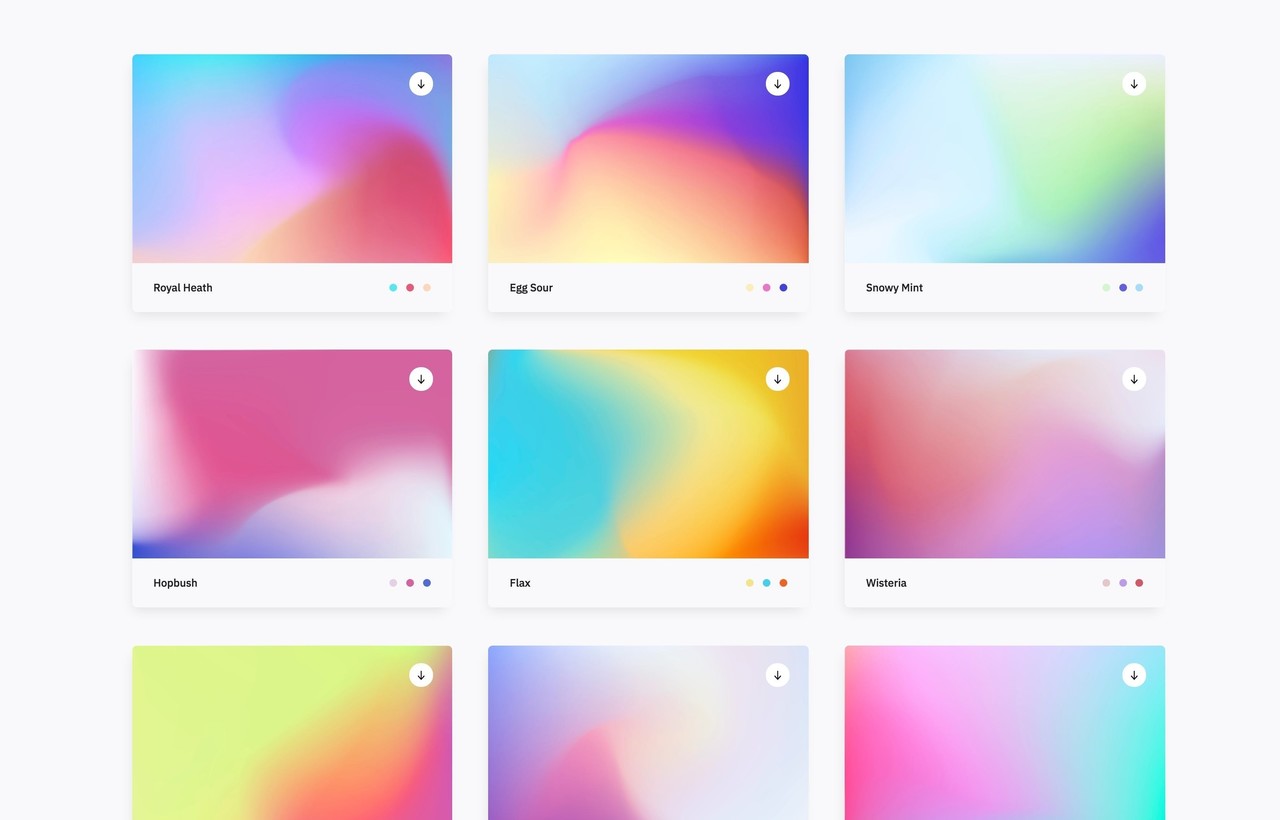Screen dimensions: 1280x820
Task: Pick the yellow swatch of Flax
Action: 750,583
